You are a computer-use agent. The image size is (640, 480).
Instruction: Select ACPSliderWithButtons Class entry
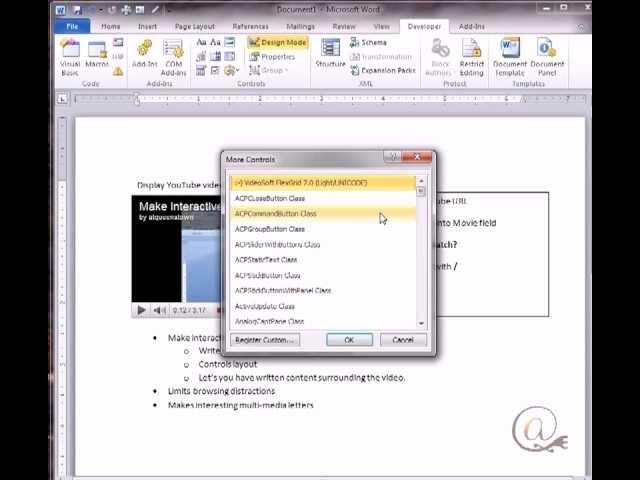[323, 244]
